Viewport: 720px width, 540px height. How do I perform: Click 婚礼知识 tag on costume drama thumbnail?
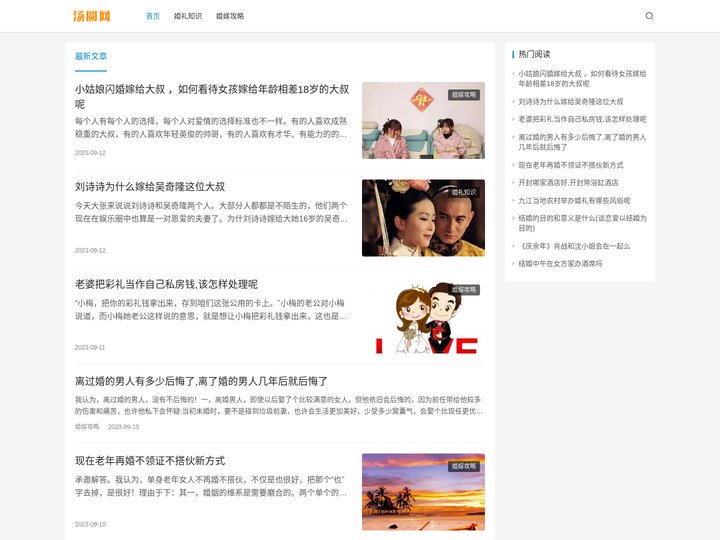[x=464, y=192]
